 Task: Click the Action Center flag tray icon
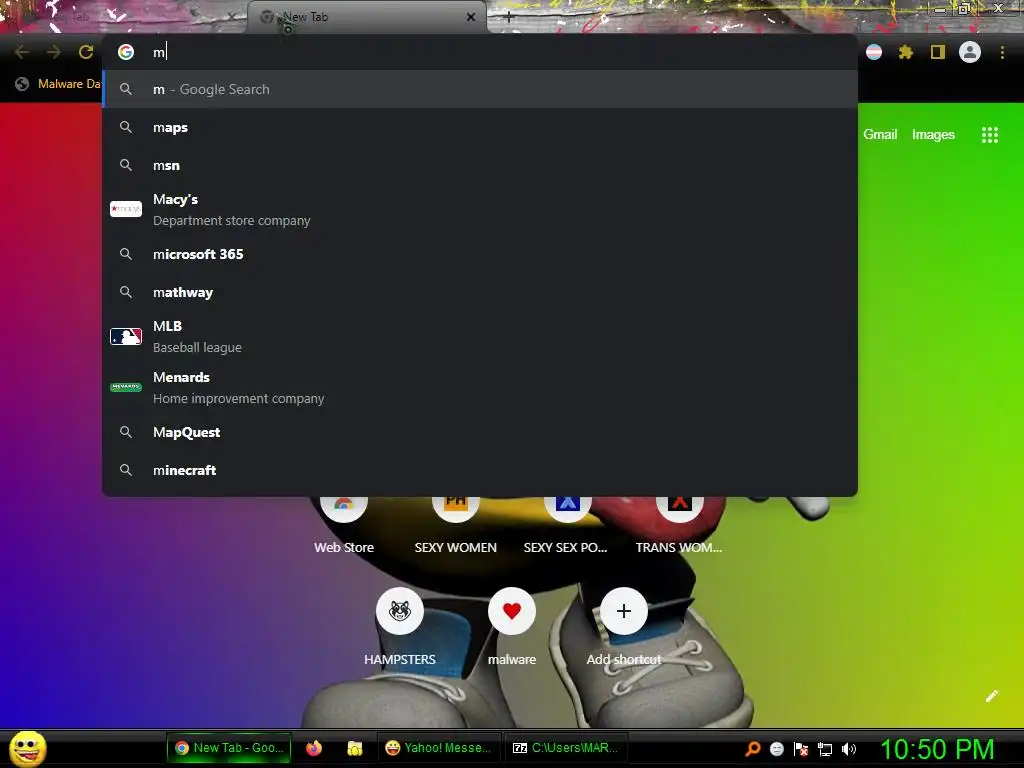(x=801, y=748)
